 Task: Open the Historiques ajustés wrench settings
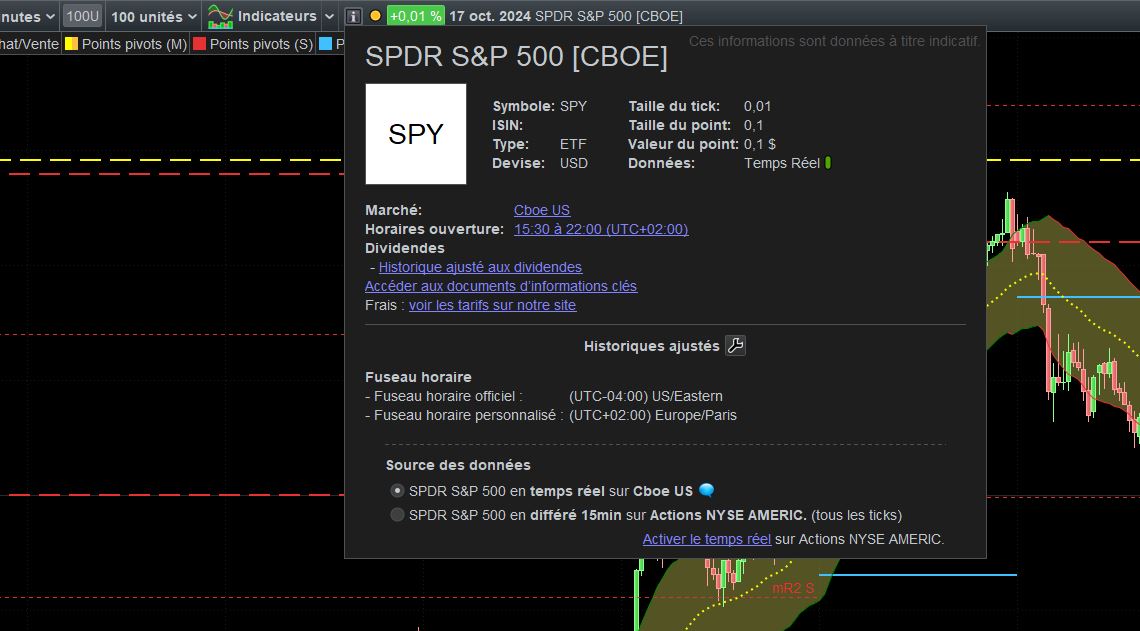point(736,346)
